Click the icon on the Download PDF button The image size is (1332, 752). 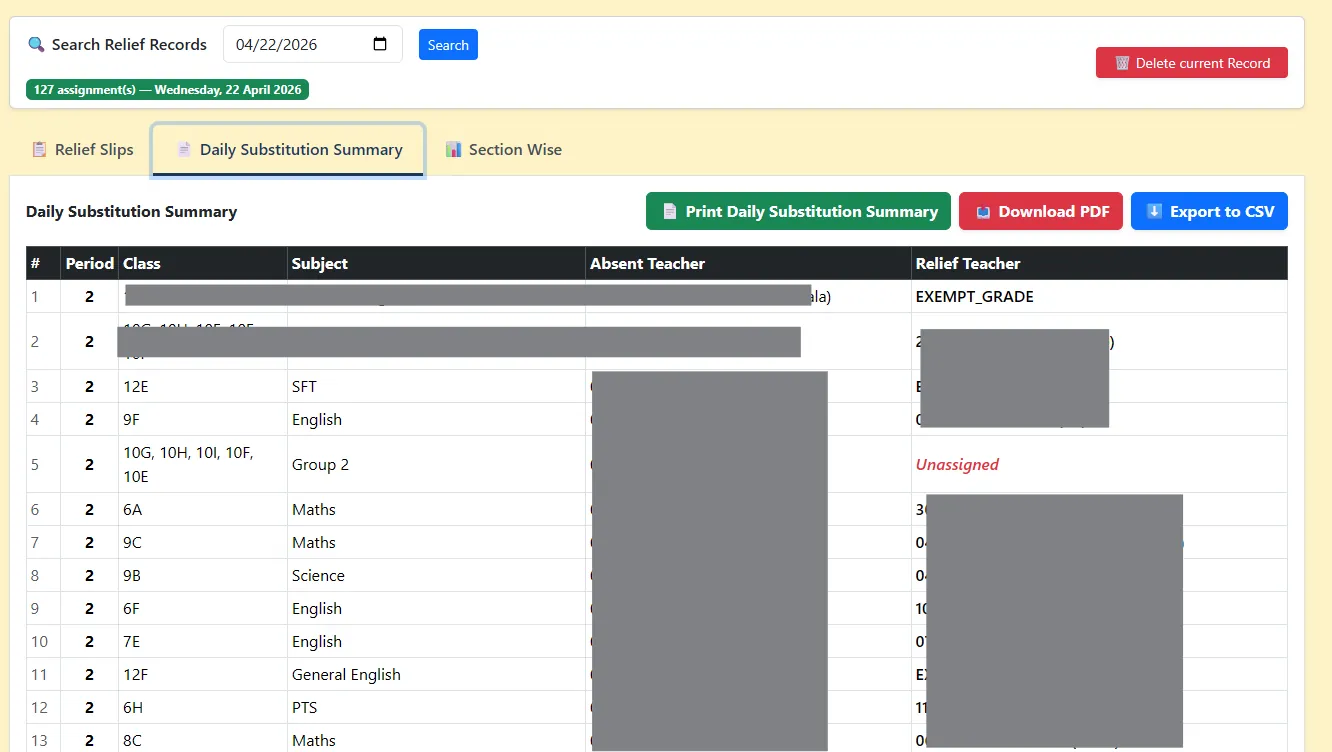pyautogui.click(x=983, y=212)
